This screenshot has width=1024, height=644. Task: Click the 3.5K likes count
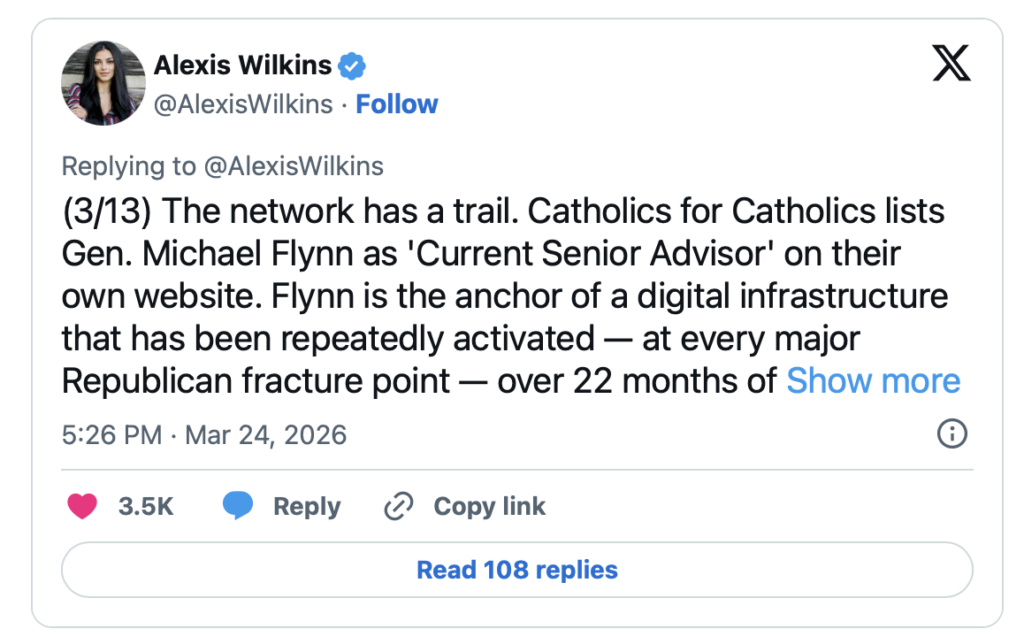[x=146, y=507]
